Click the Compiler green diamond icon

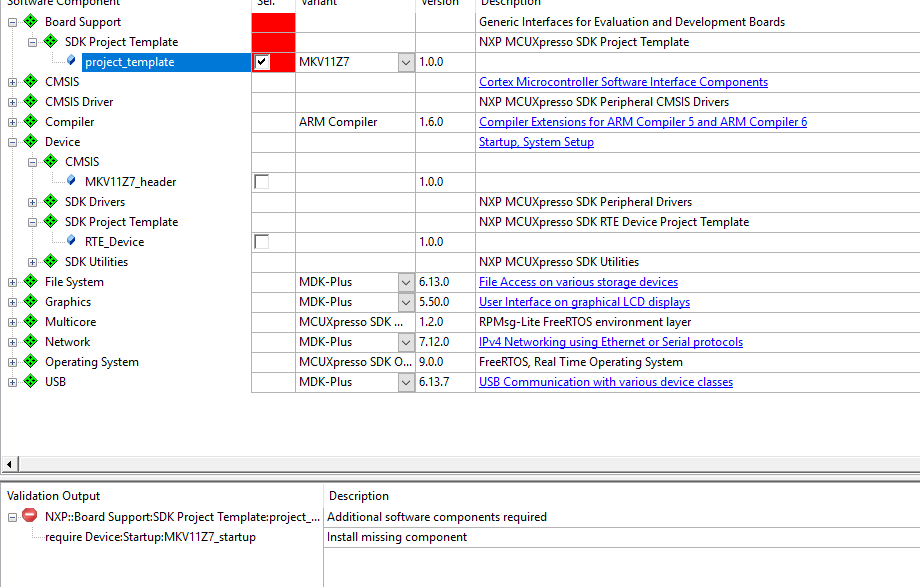point(31,122)
